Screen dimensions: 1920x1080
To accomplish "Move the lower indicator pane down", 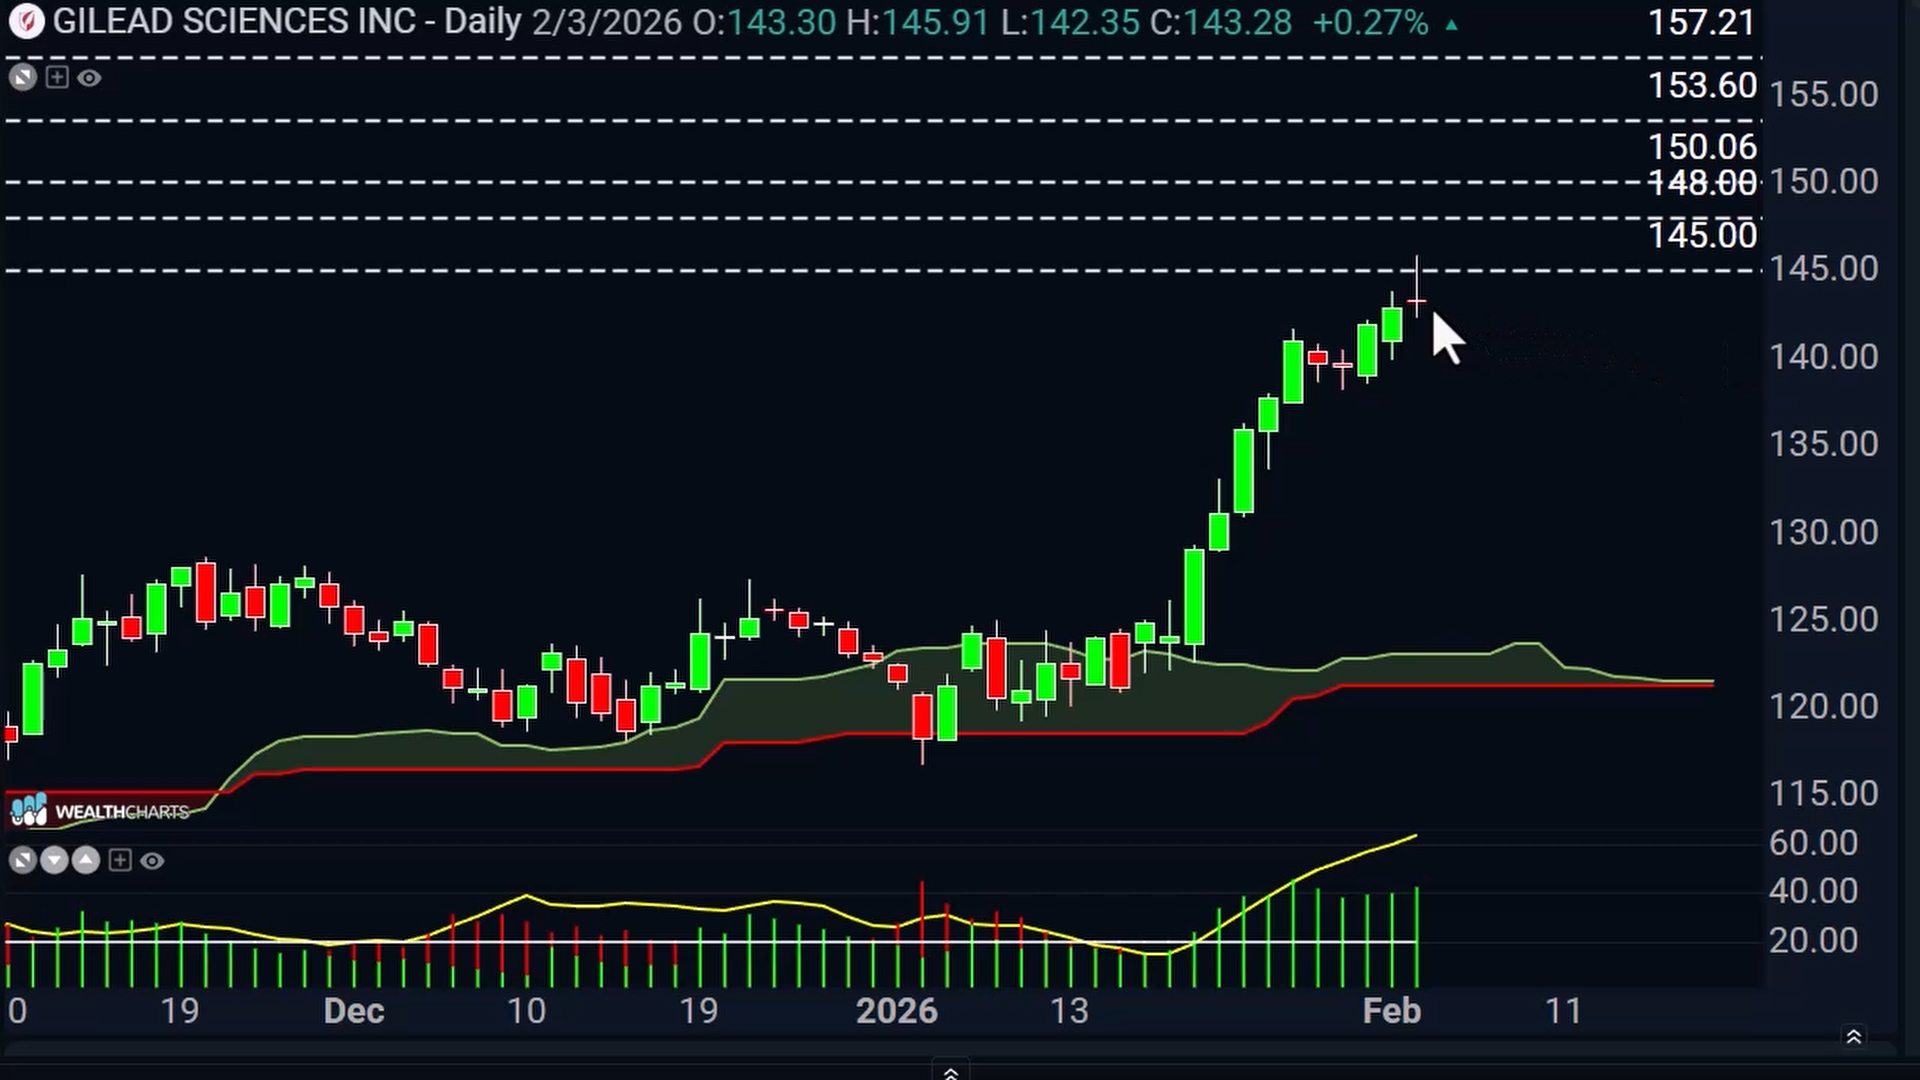I will [x=54, y=860].
